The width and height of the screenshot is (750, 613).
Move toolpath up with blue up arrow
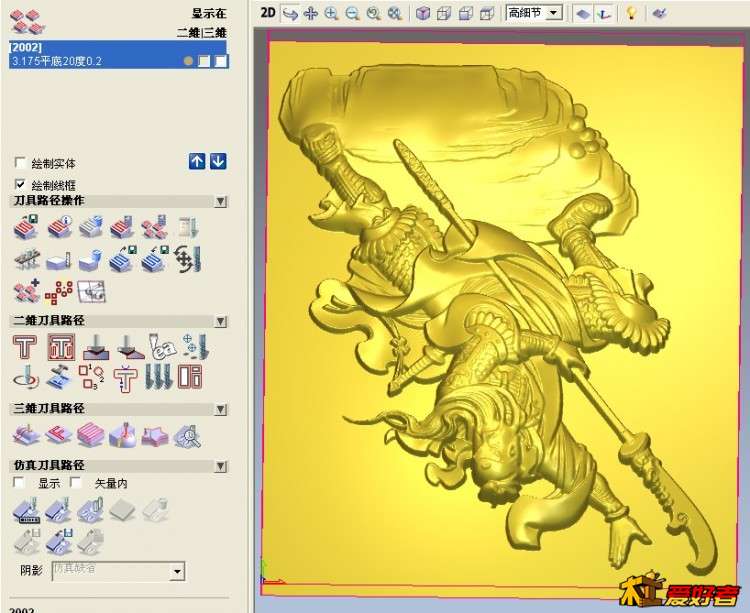tap(197, 162)
